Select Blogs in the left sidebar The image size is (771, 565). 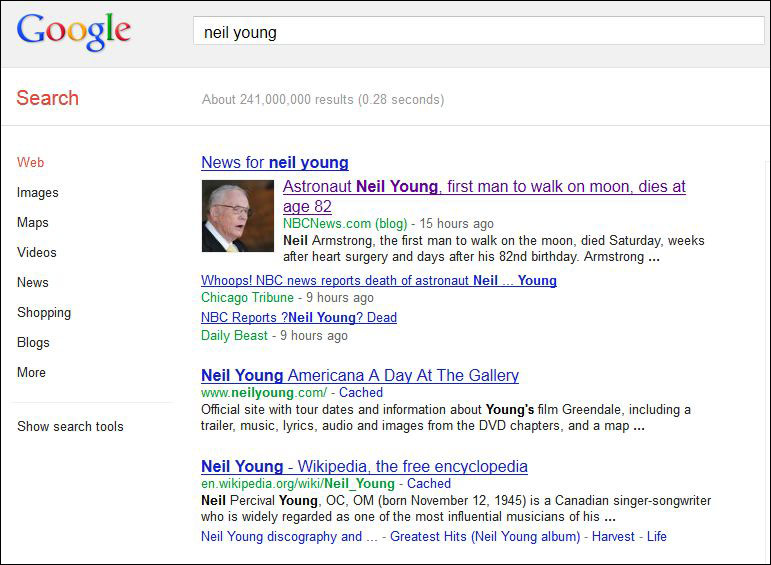(x=33, y=342)
